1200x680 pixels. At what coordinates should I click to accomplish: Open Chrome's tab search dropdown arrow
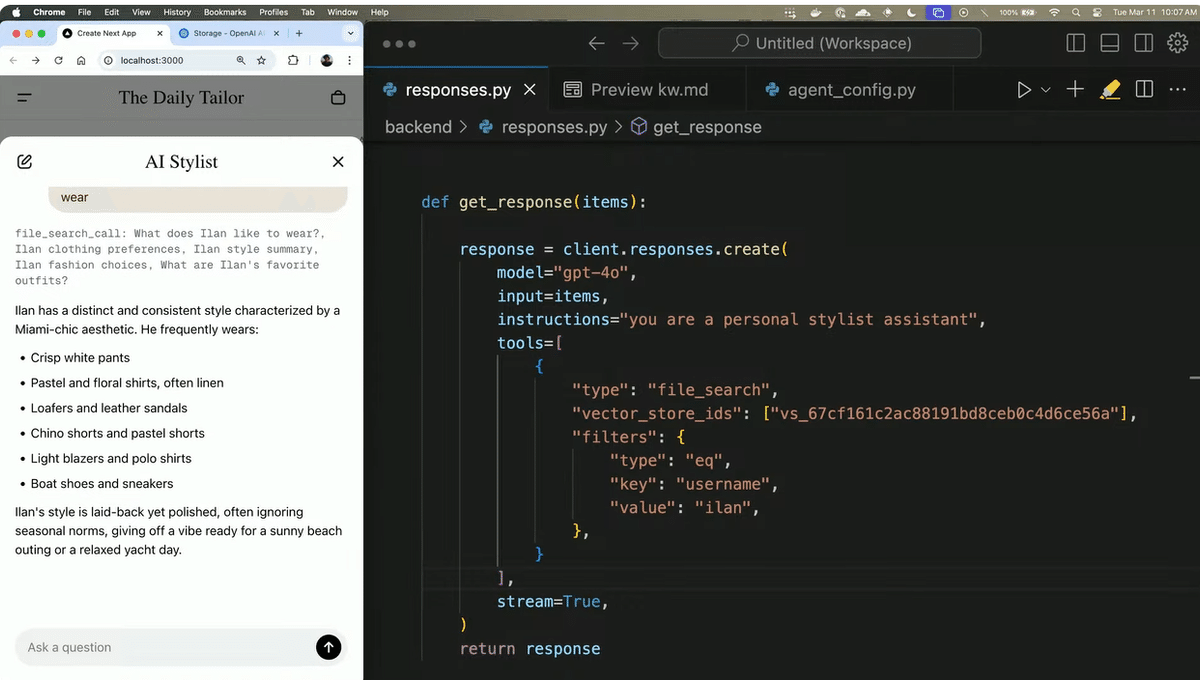pyautogui.click(x=350, y=32)
